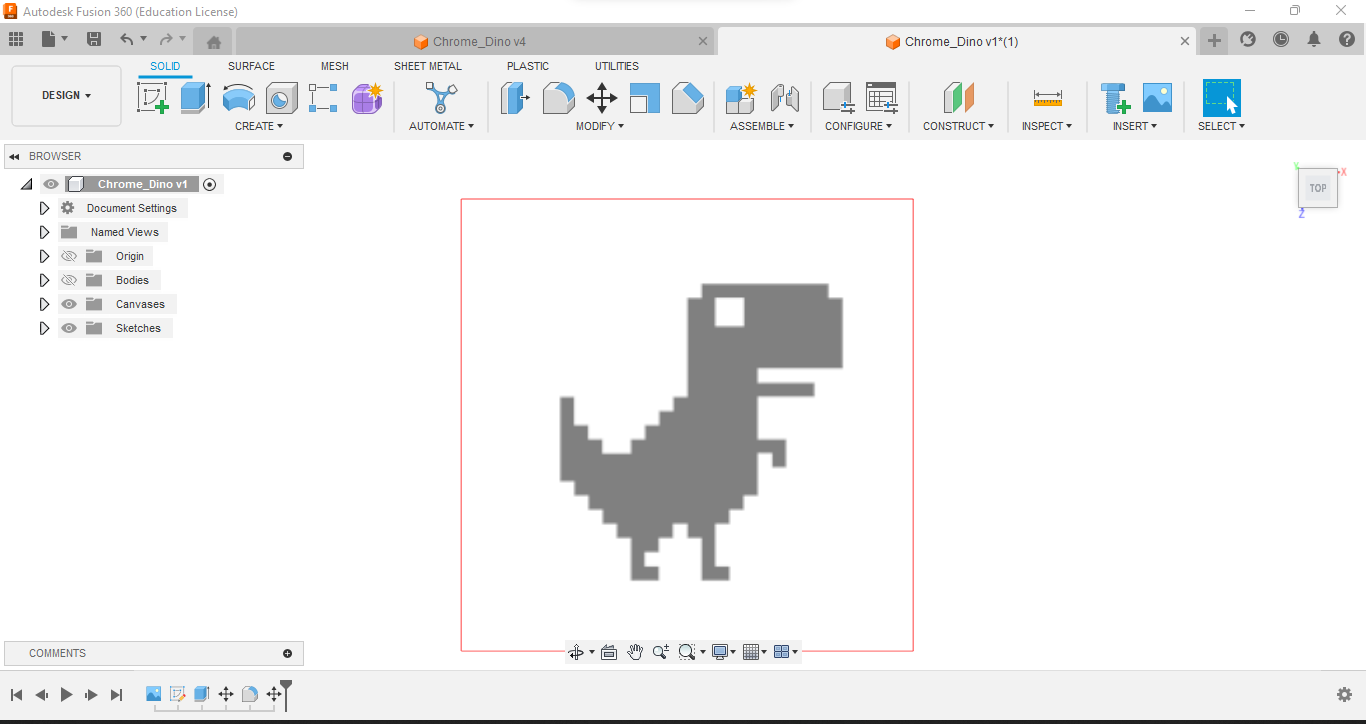Open the Help question mark icon
This screenshot has height=724, width=1366.
(x=1346, y=40)
